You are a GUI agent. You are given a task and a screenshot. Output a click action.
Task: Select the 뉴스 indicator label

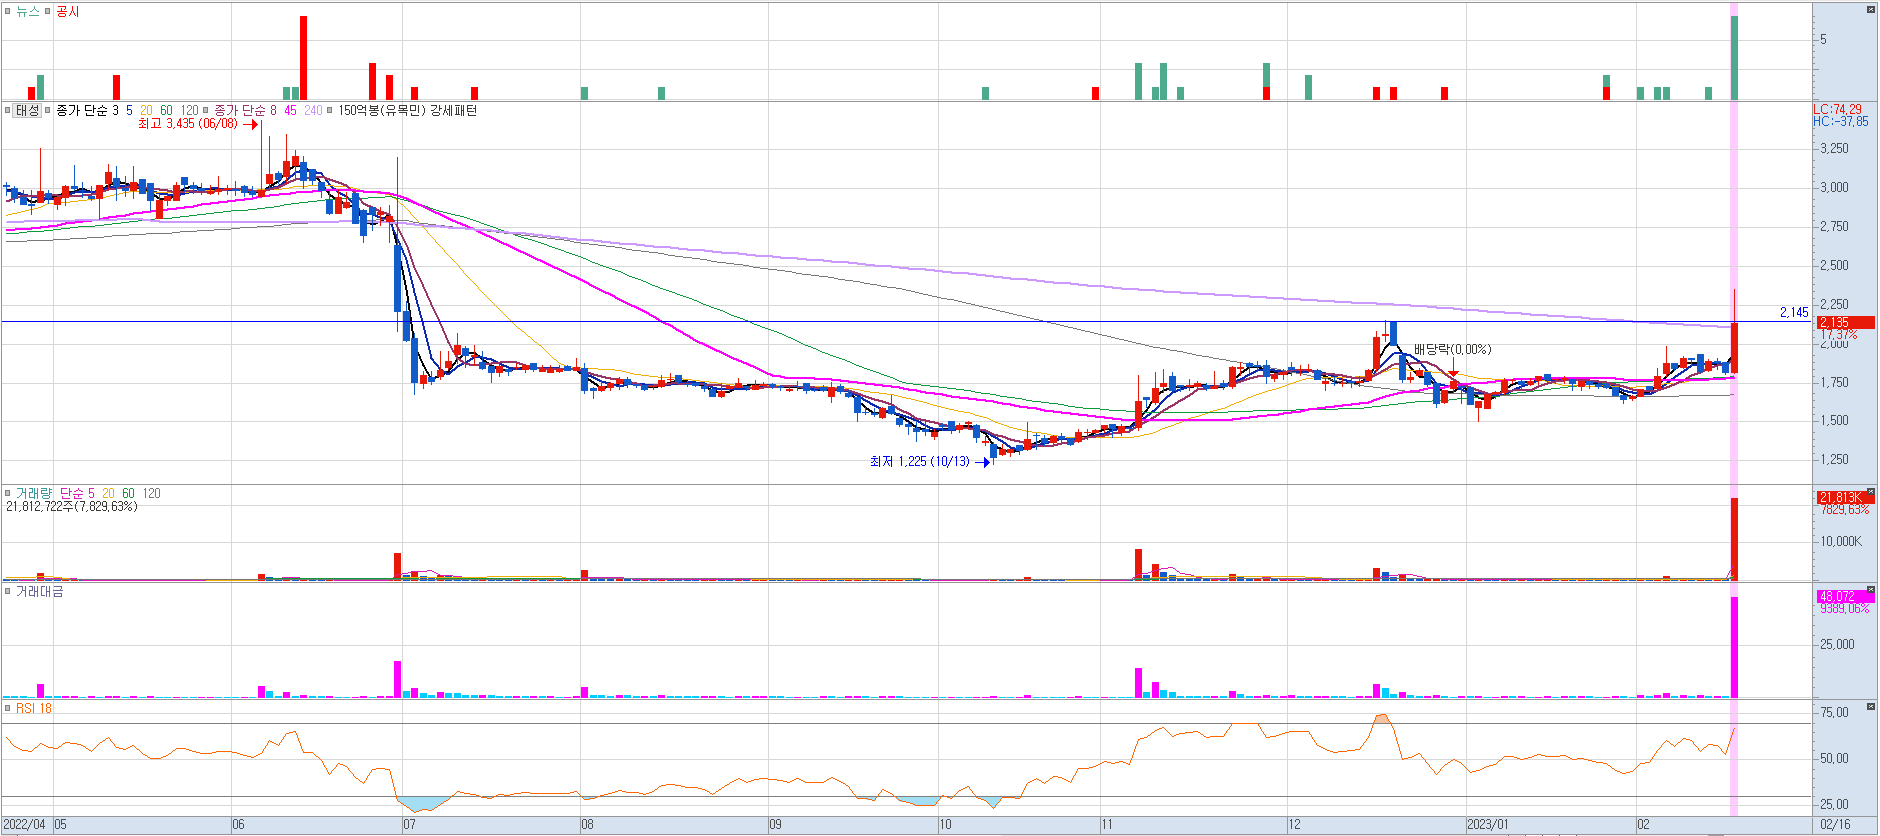pos(27,11)
